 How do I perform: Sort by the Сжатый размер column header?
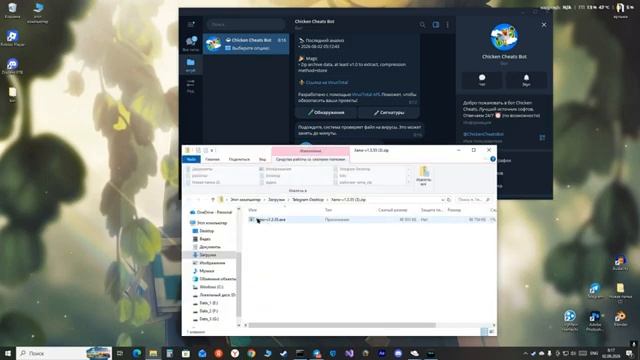point(392,210)
